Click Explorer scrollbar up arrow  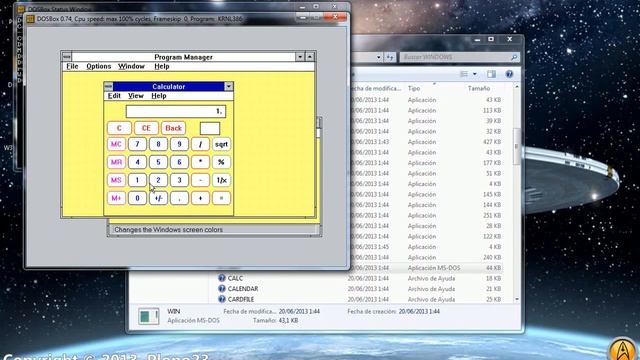(517, 87)
